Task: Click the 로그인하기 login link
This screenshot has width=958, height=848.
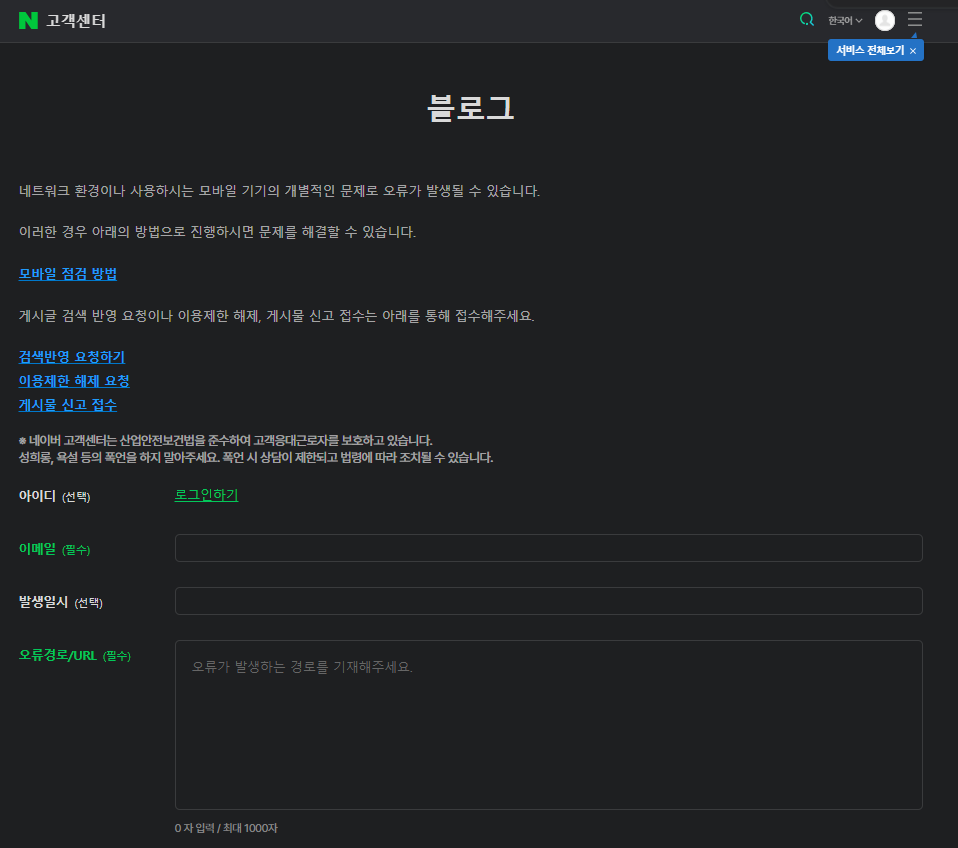Action: [x=207, y=495]
